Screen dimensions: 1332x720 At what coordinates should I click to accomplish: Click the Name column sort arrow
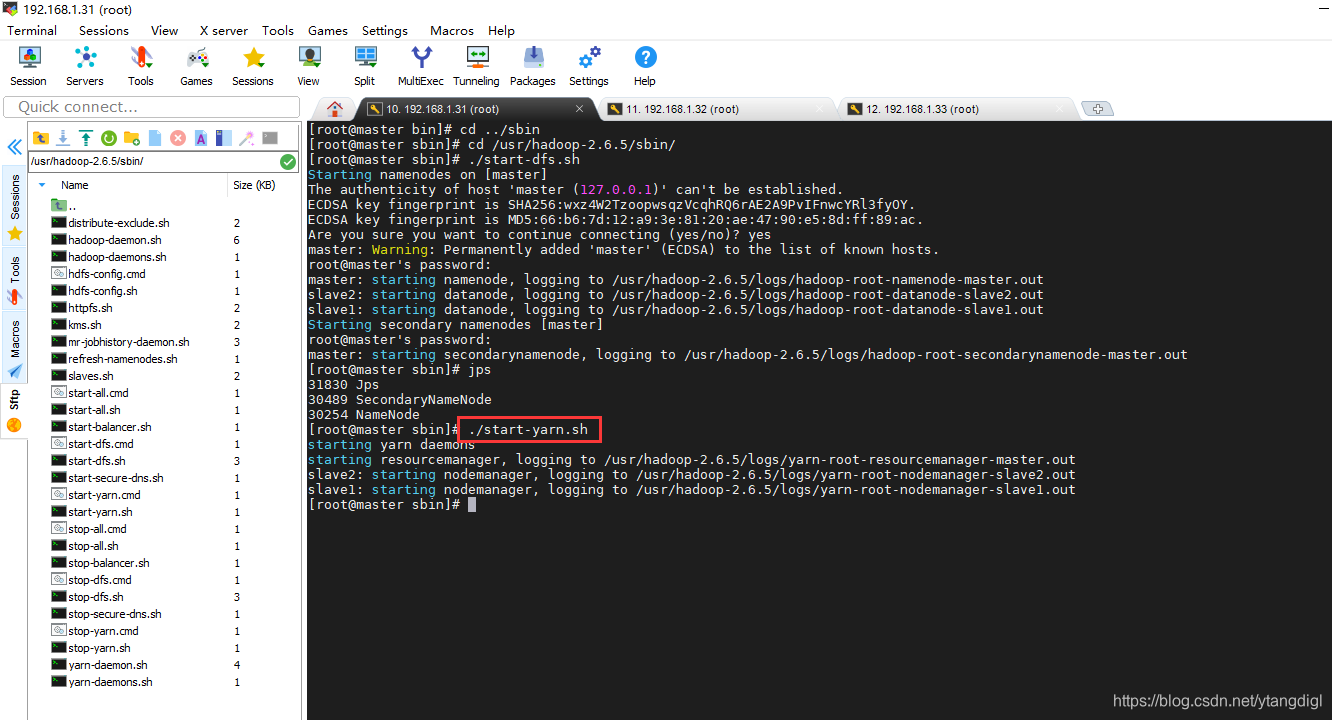[42, 185]
